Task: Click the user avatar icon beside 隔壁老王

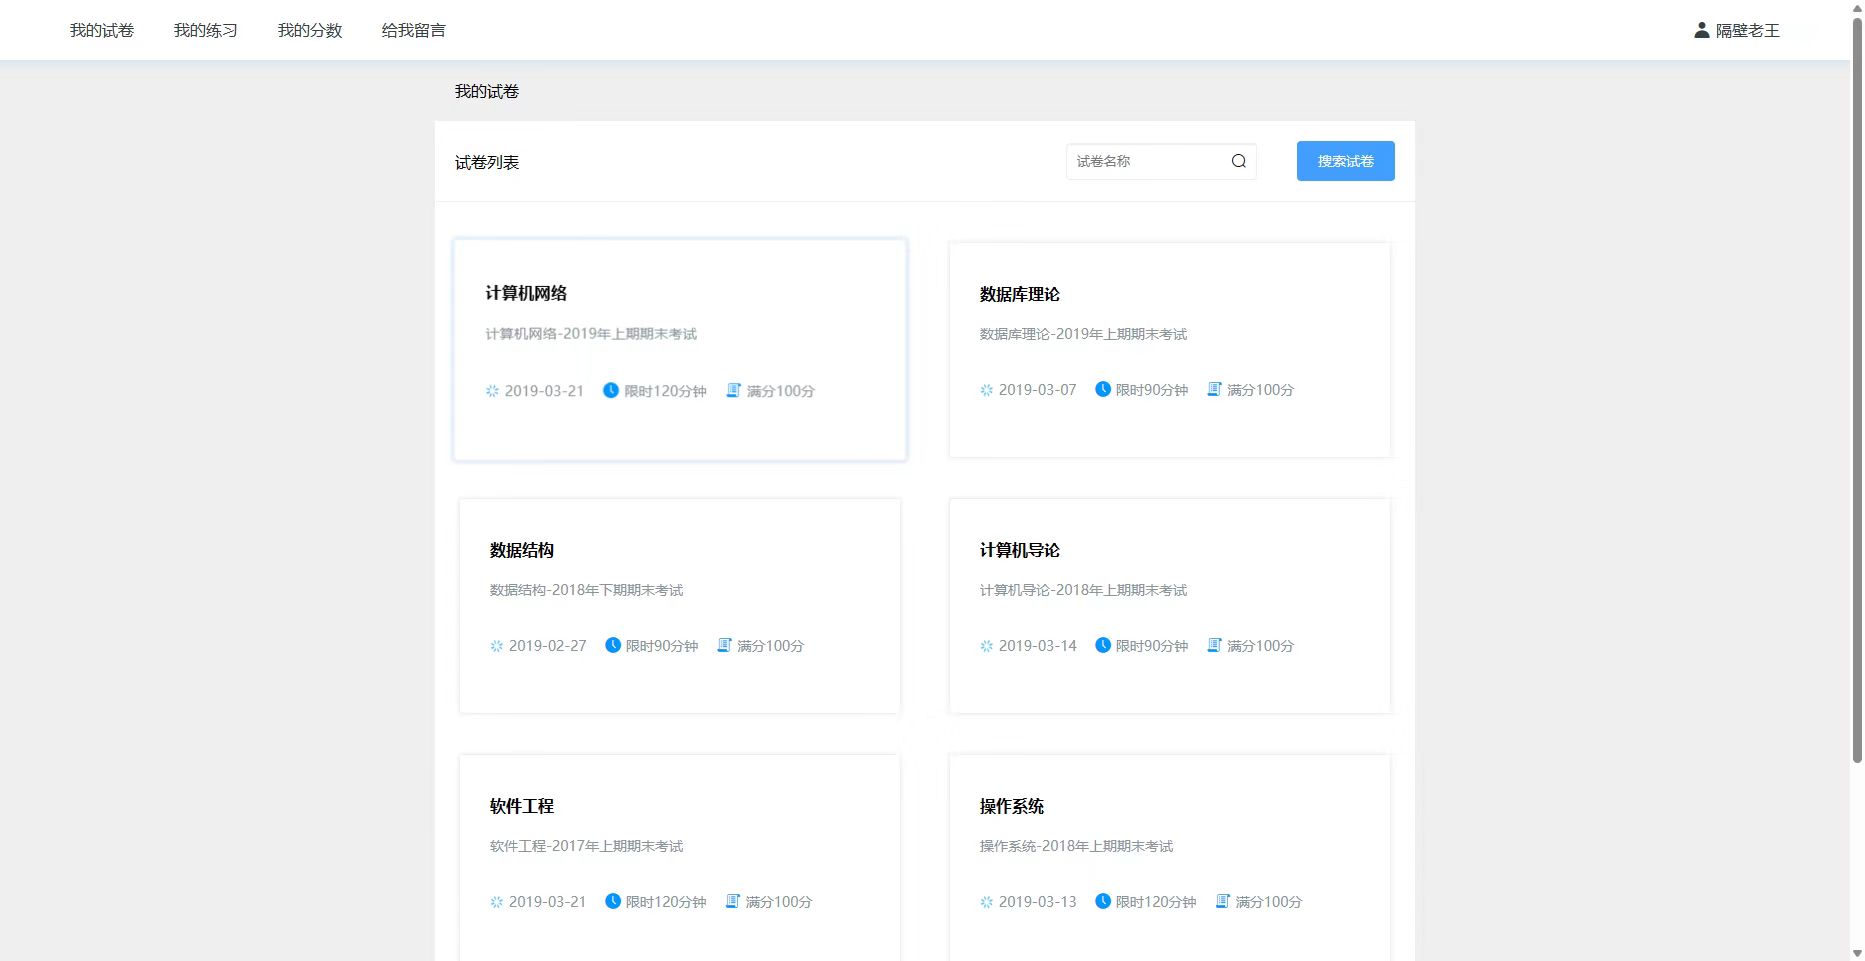Action: point(1701,30)
